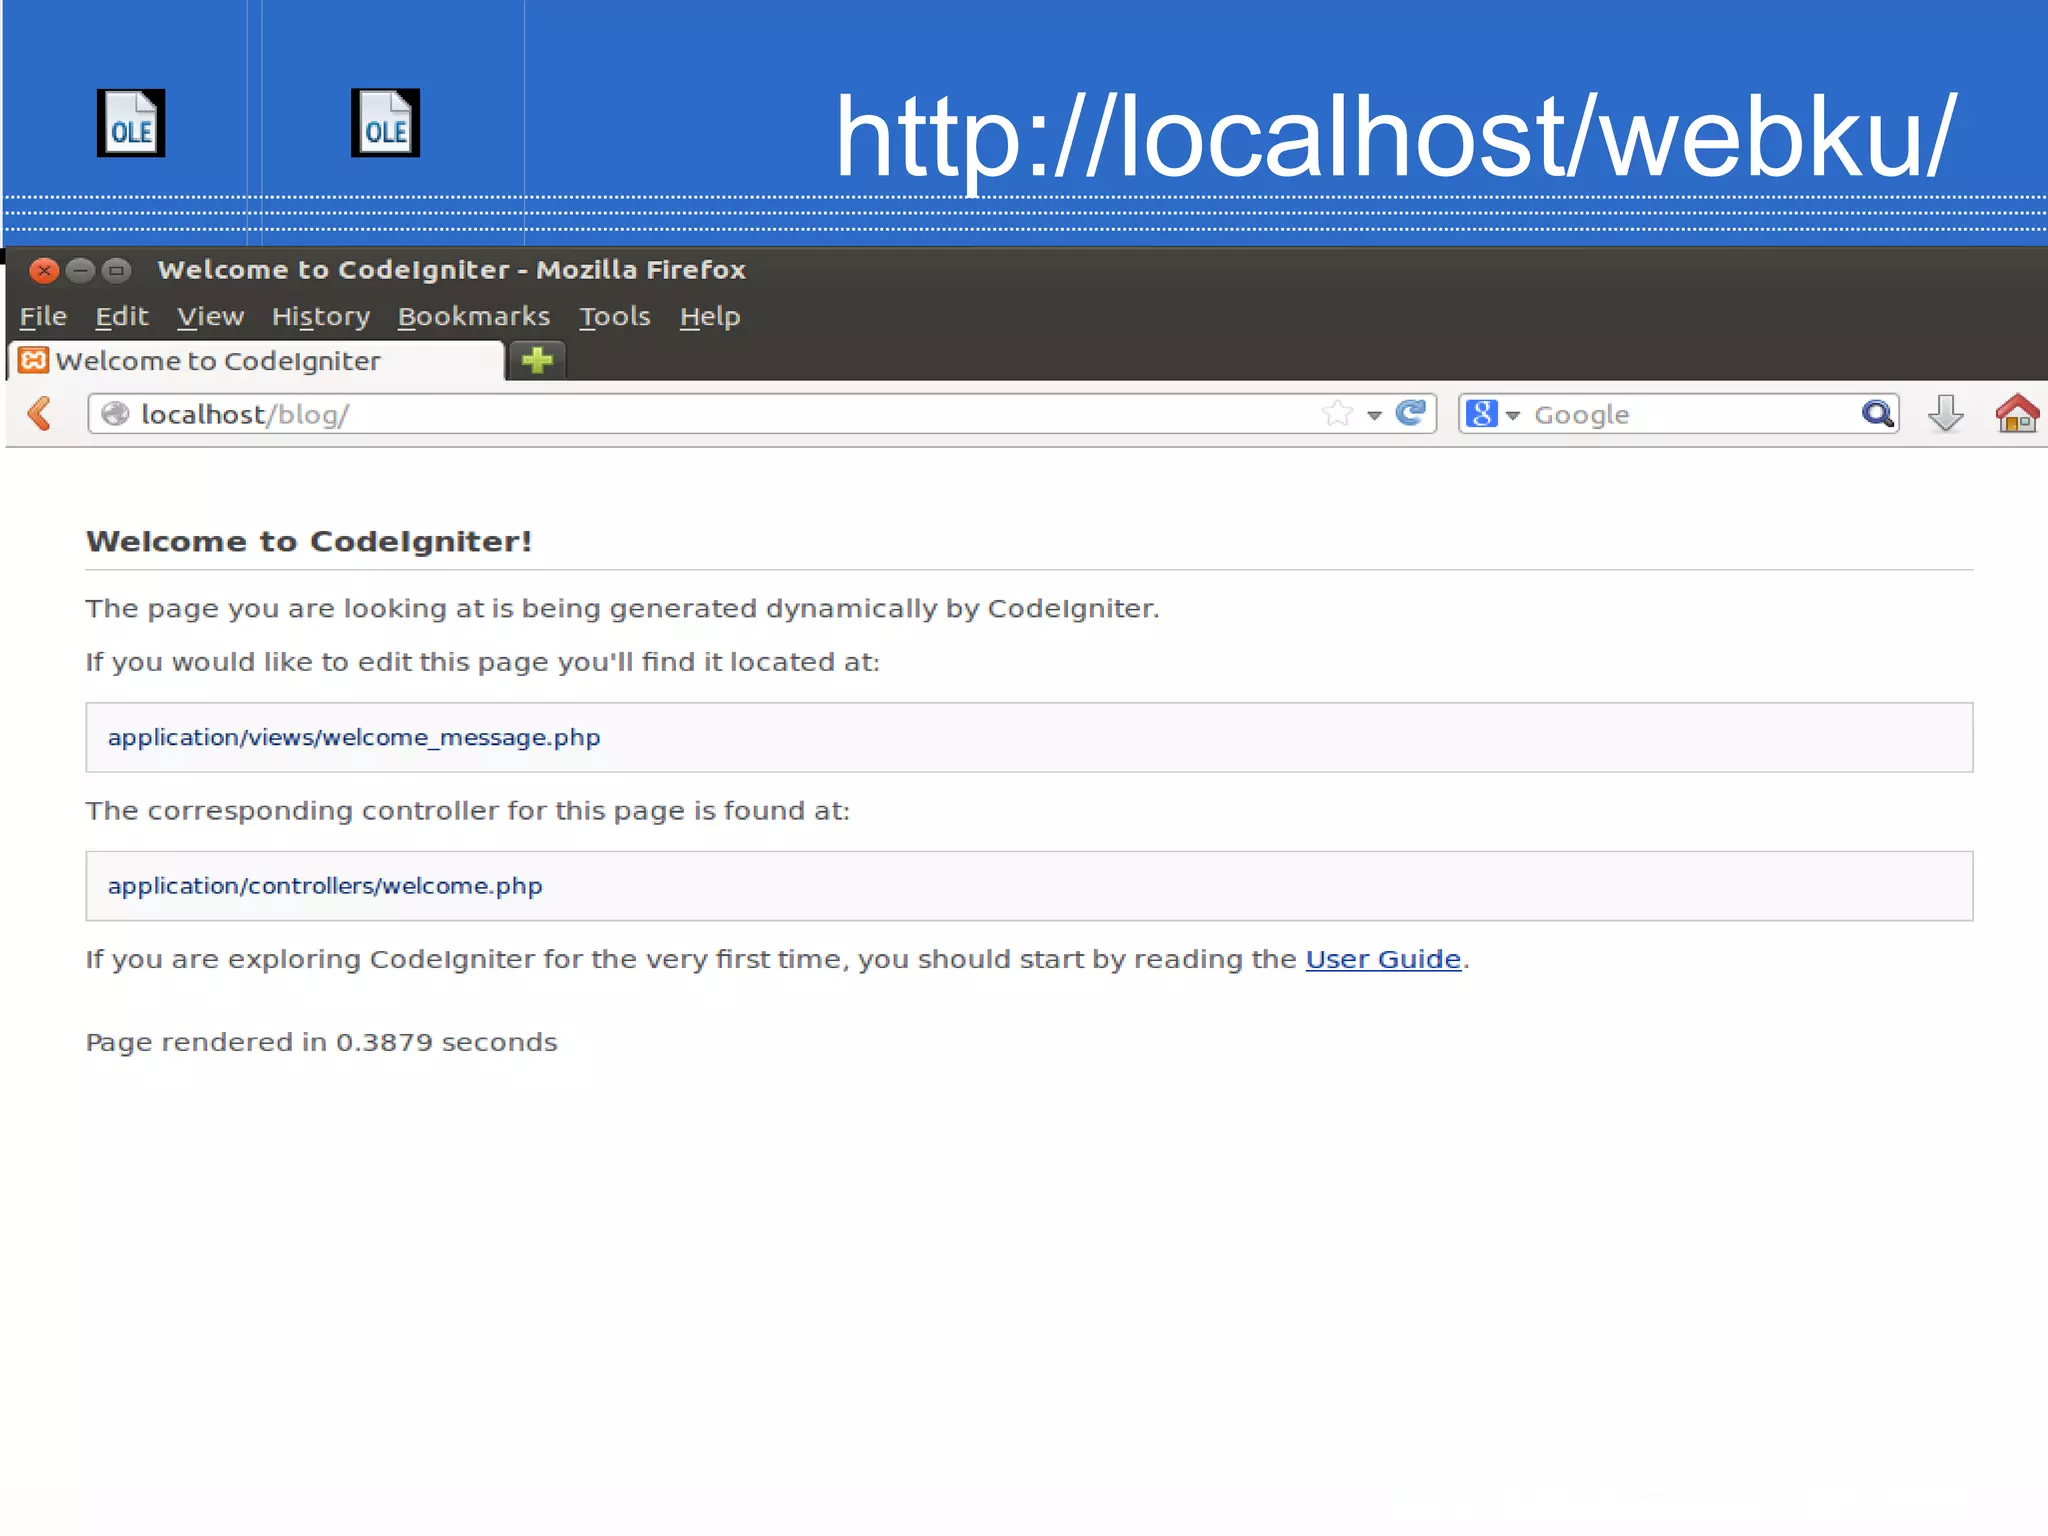Click the text starting 'If you would like to edit'
The height and width of the screenshot is (1536, 2048).
point(482,662)
